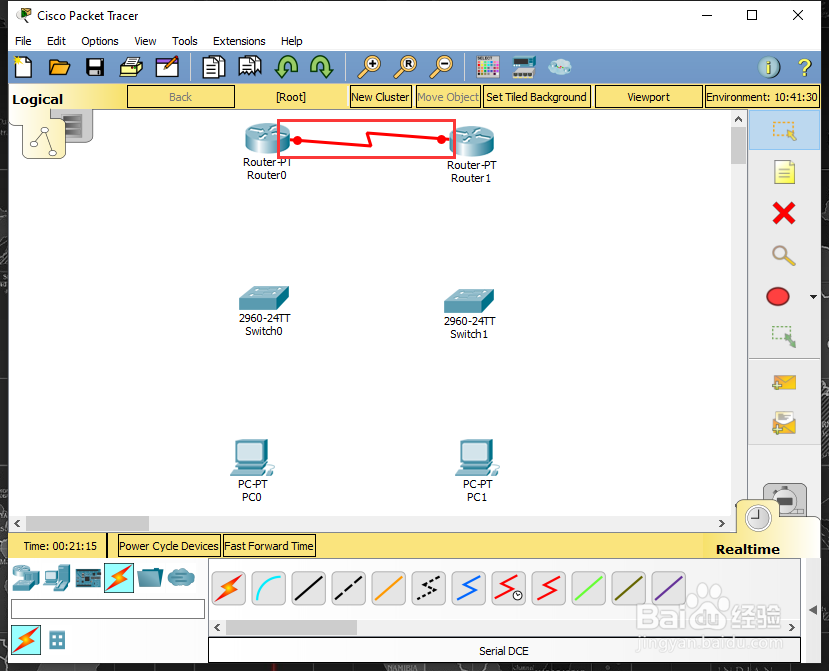Select the Network Devices category icon
This screenshot has width=829, height=671.
pos(25,577)
